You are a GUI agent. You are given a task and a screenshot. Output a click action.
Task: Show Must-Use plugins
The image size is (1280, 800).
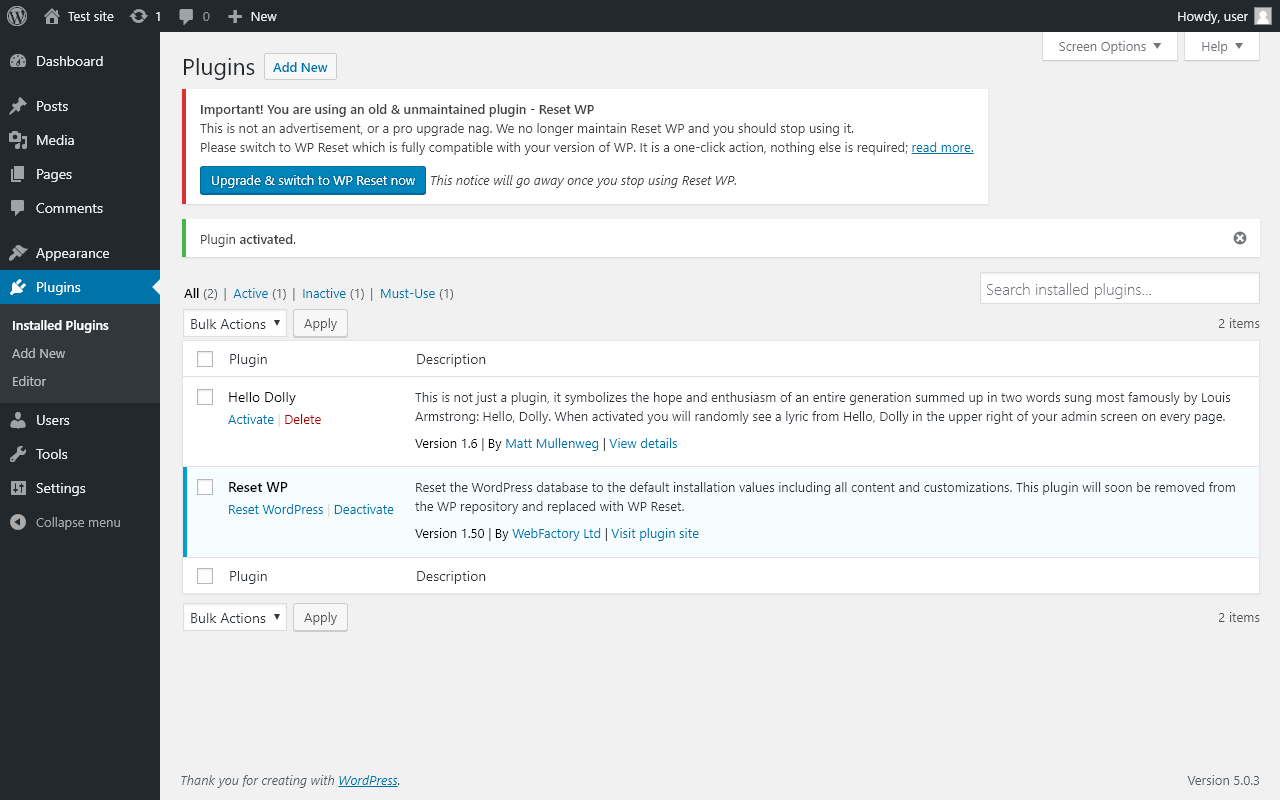point(408,293)
